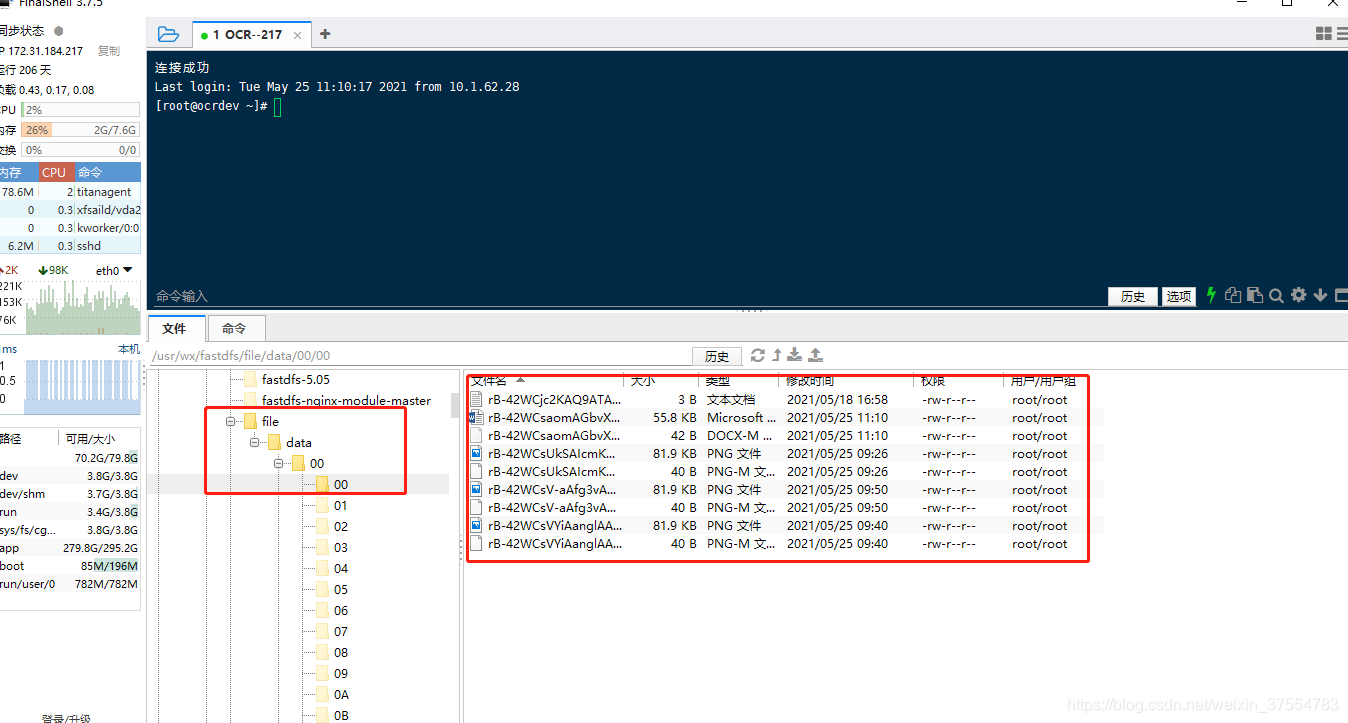
Task: Select the 81.9 KB PNG file dated 09:50
Action: pyautogui.click(x=785, y=490)
